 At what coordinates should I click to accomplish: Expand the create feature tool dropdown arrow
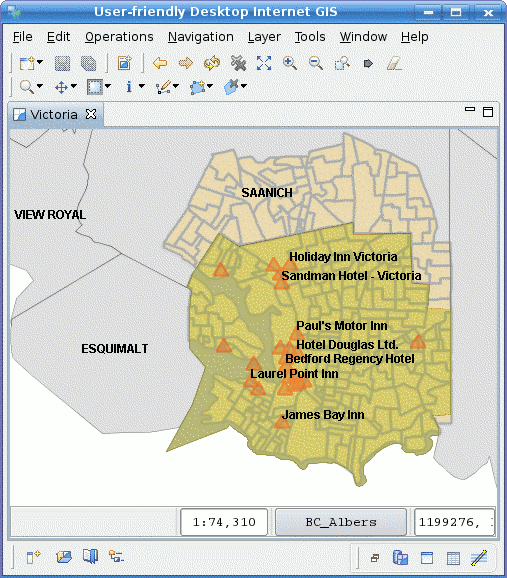210,86
